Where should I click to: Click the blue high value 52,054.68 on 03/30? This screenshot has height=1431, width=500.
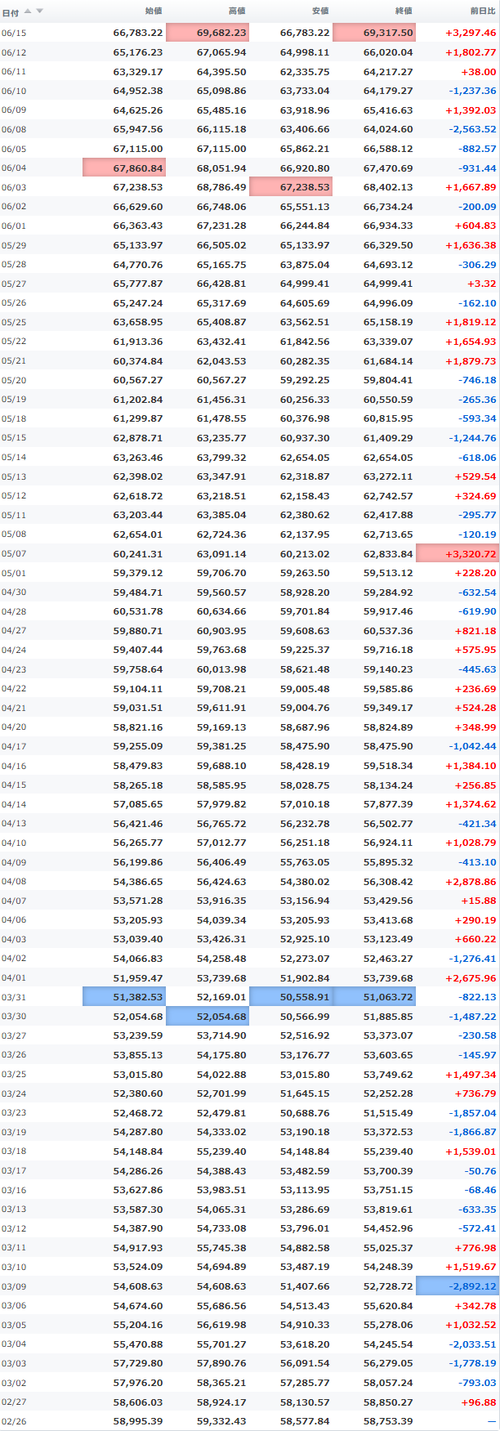(207, 1015)
